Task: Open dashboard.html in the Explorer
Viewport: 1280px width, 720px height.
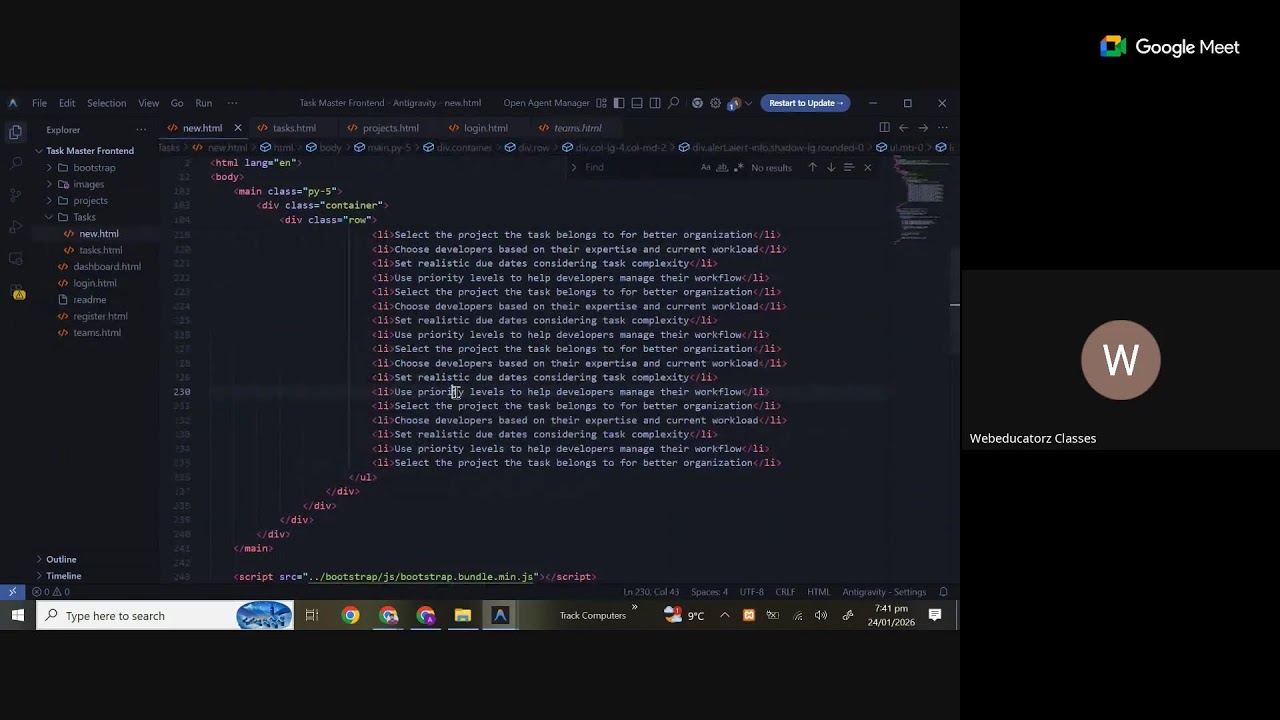Action: click(107, 267)
